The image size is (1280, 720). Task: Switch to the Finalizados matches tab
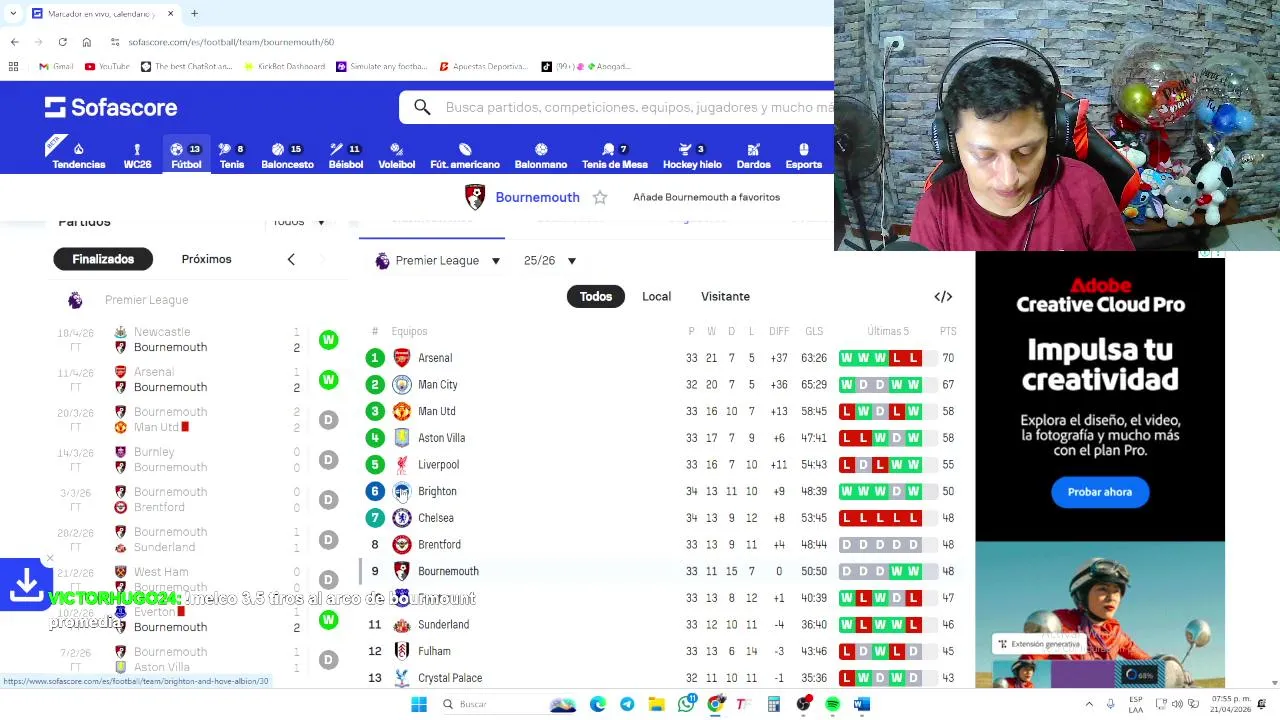coord(103,259)
